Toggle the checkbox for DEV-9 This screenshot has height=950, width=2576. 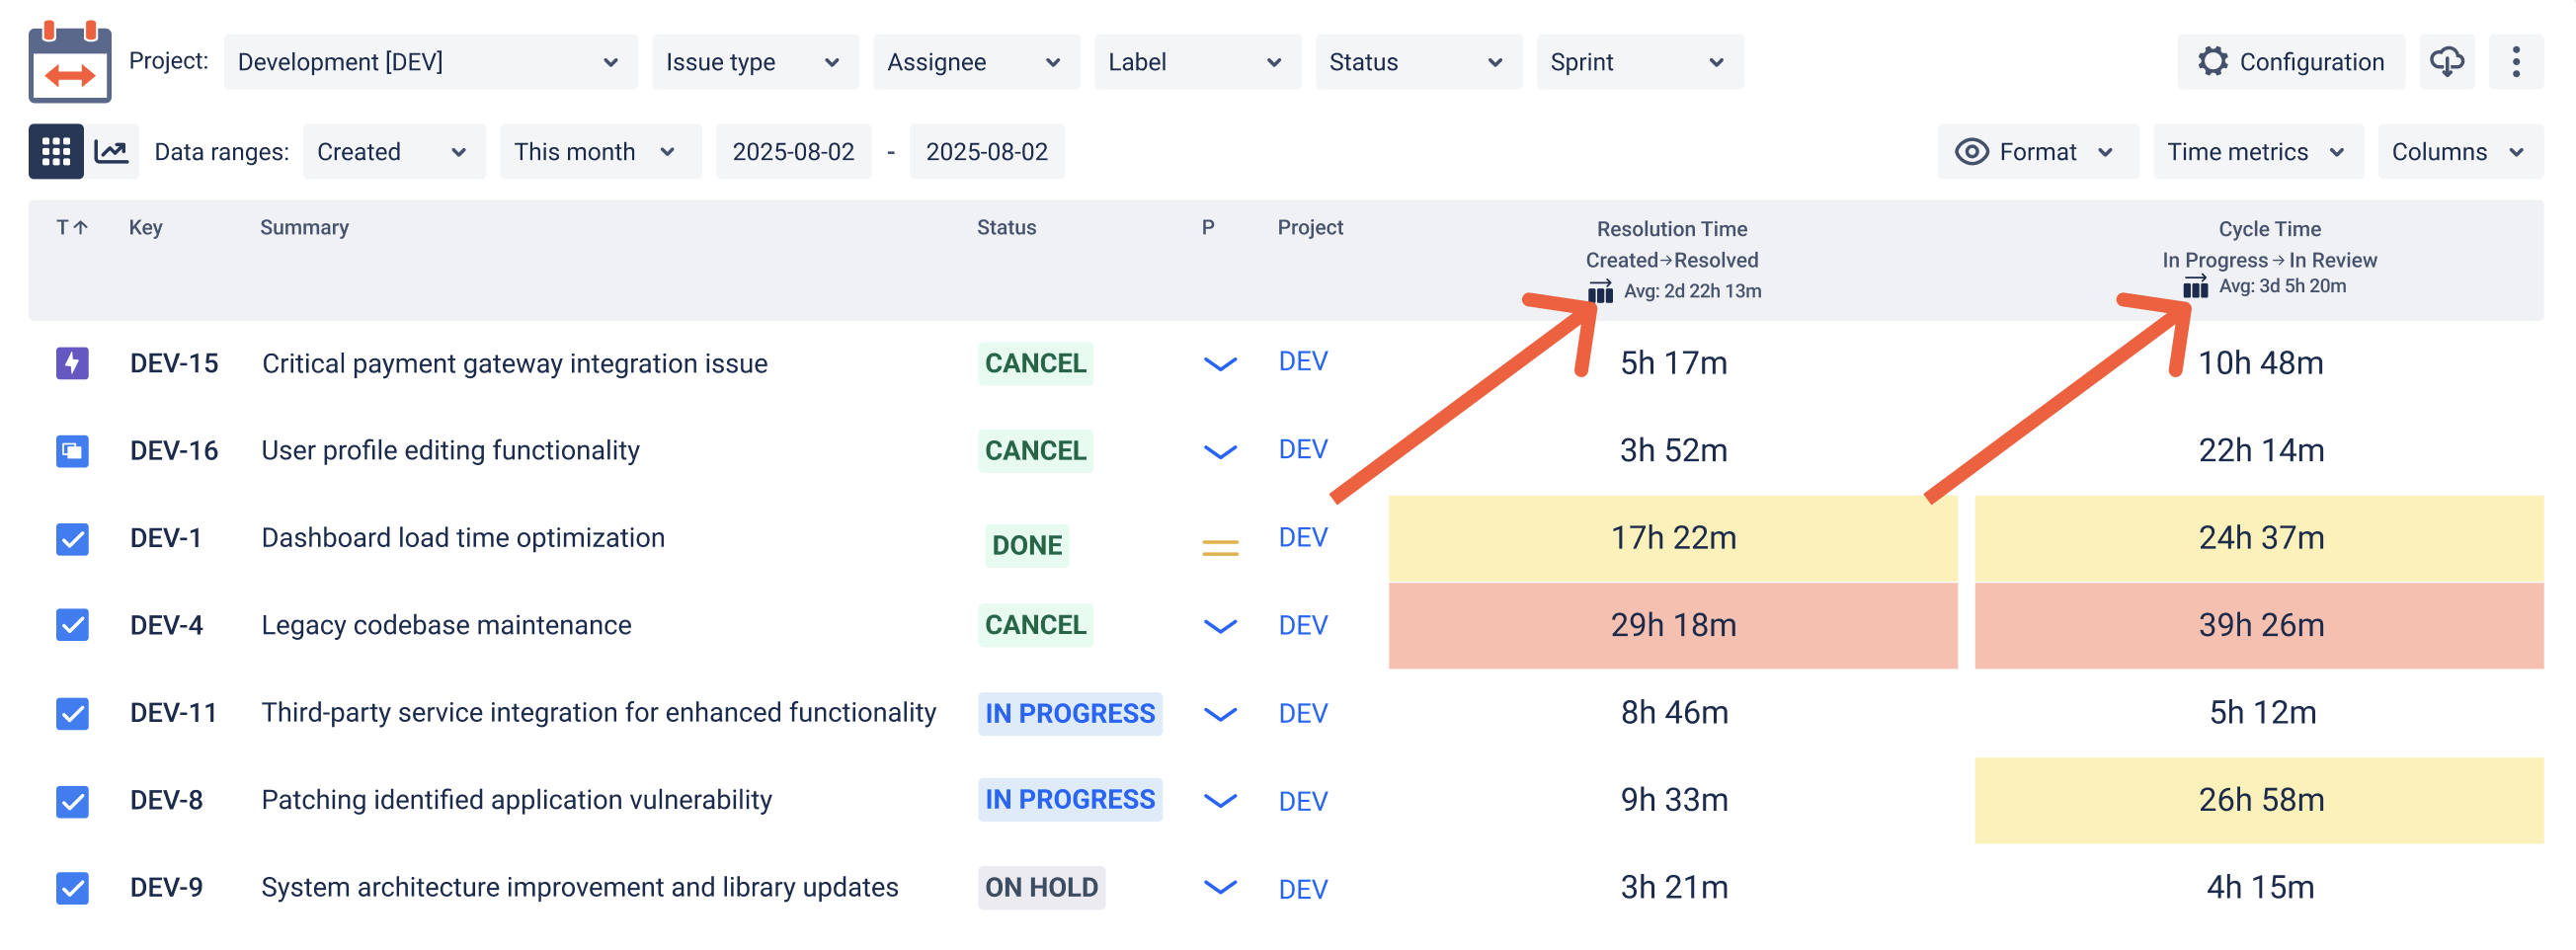(71, 887)
